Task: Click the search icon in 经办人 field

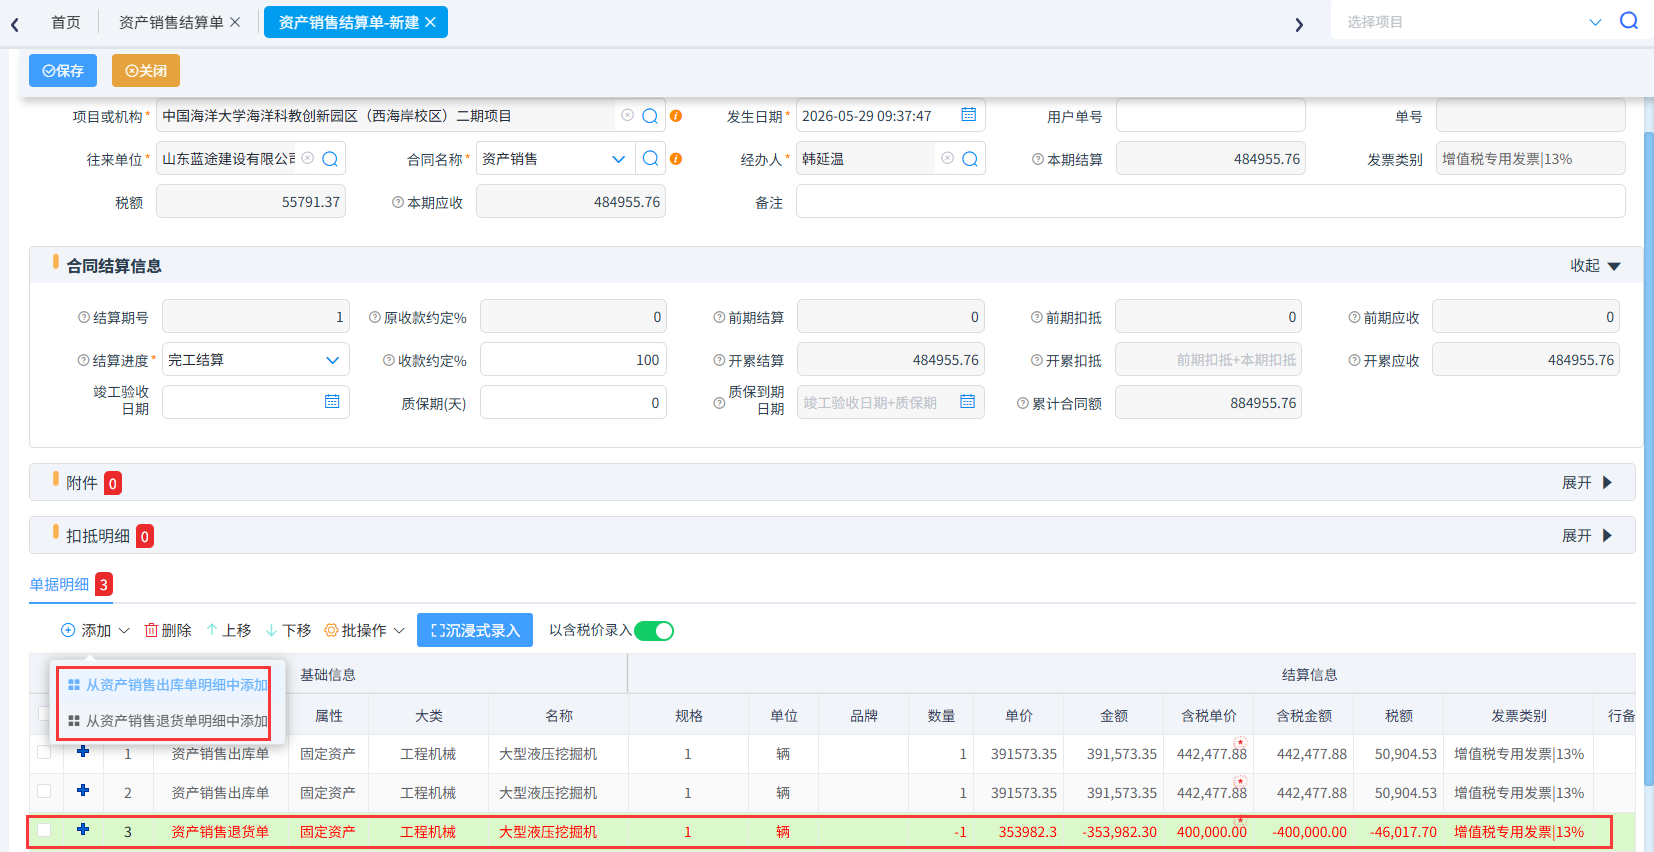Action: tap(970, 159)
